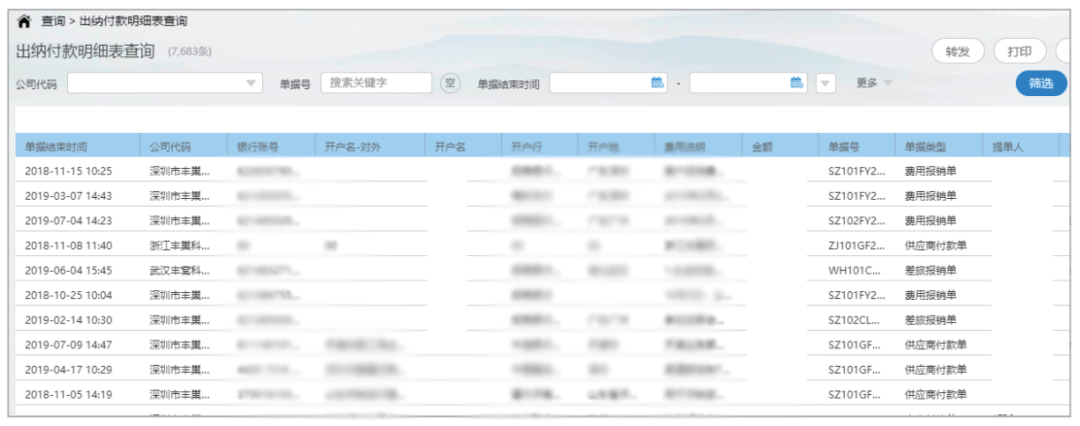1080x426 pixels.
Task: Click the 单据类型 column header
Action: (x=924, y=146)
